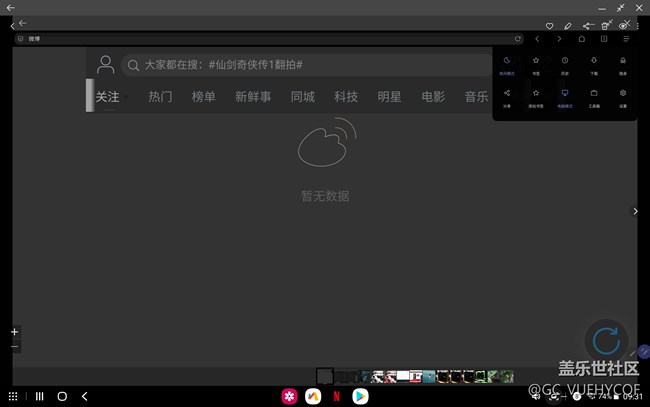Click the shield icon in address bar
The width and height of the screenshot is (650, 407).
(x=20, y=39)
